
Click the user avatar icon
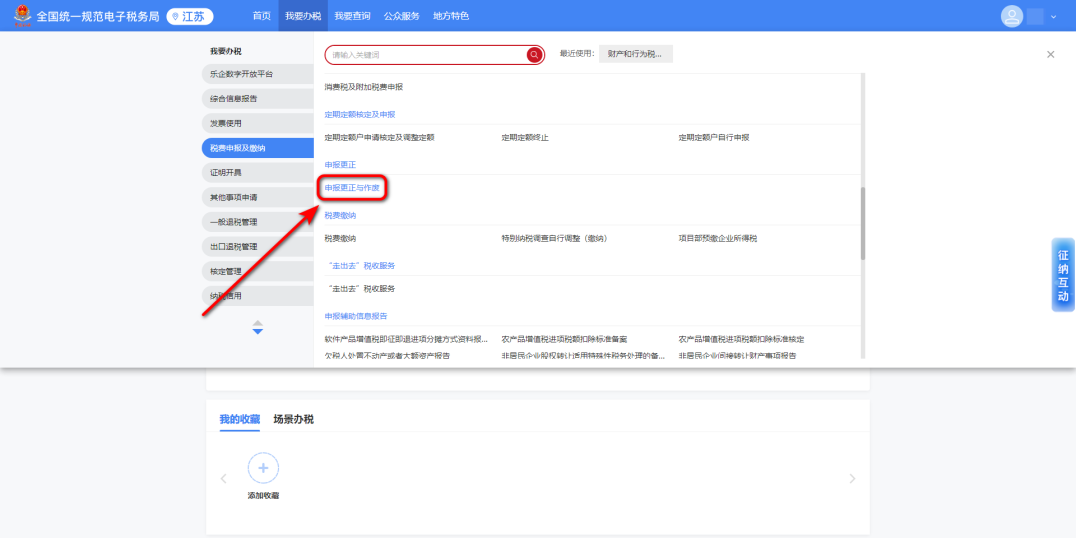(1012, 16)
